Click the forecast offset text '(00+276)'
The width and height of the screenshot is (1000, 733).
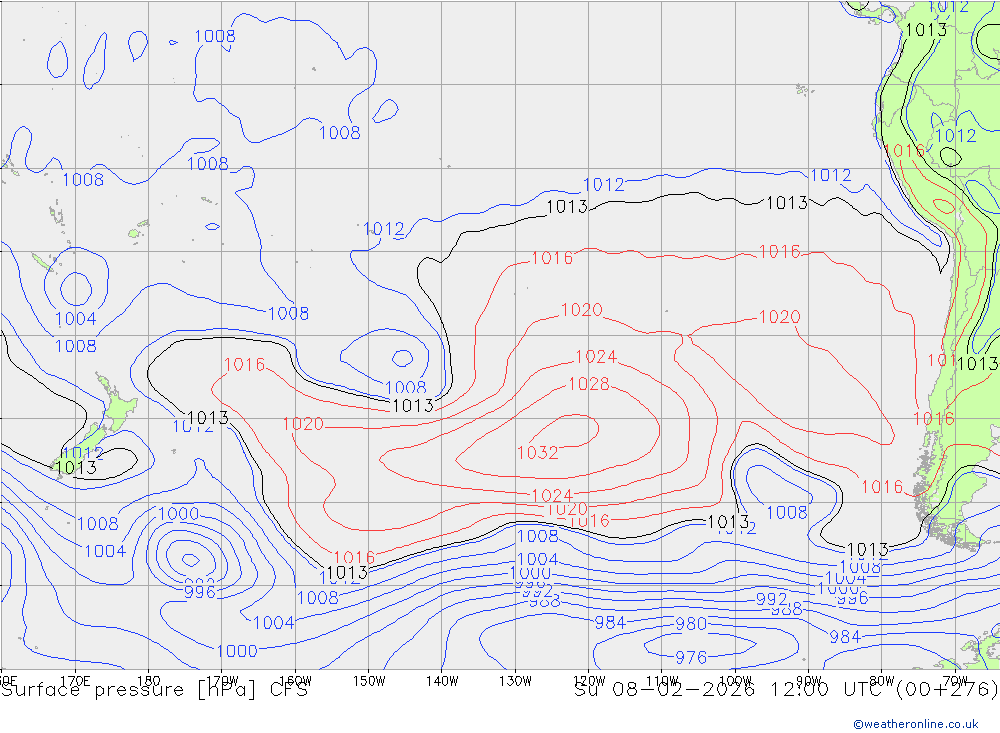[947, 690]
